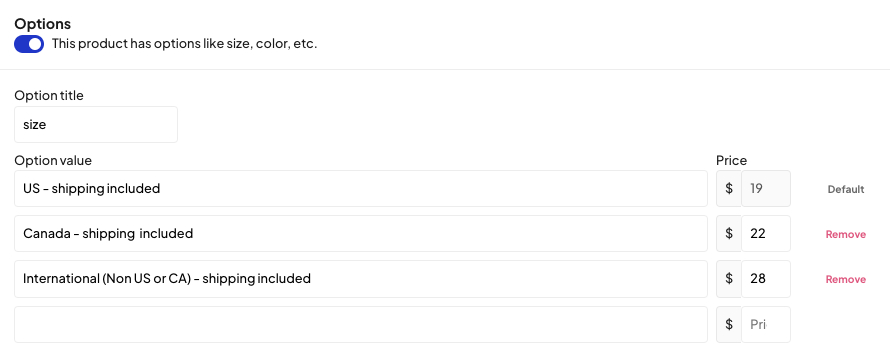The width and height of the screenshot is (890, 363).
Task: Select the price field showing 28
Action: click(x=766, y=279)
